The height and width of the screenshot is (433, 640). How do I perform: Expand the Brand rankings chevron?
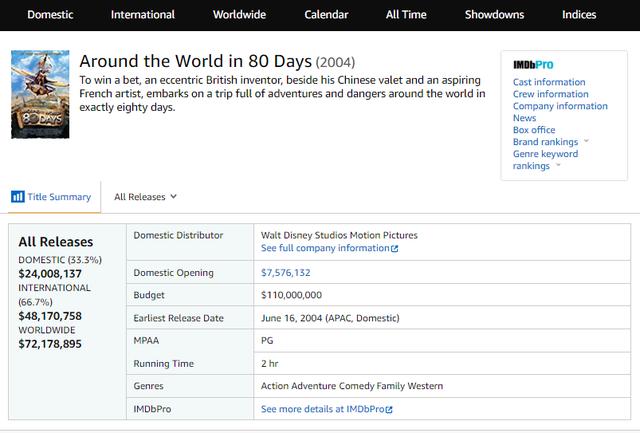click(x=586, y=142)
